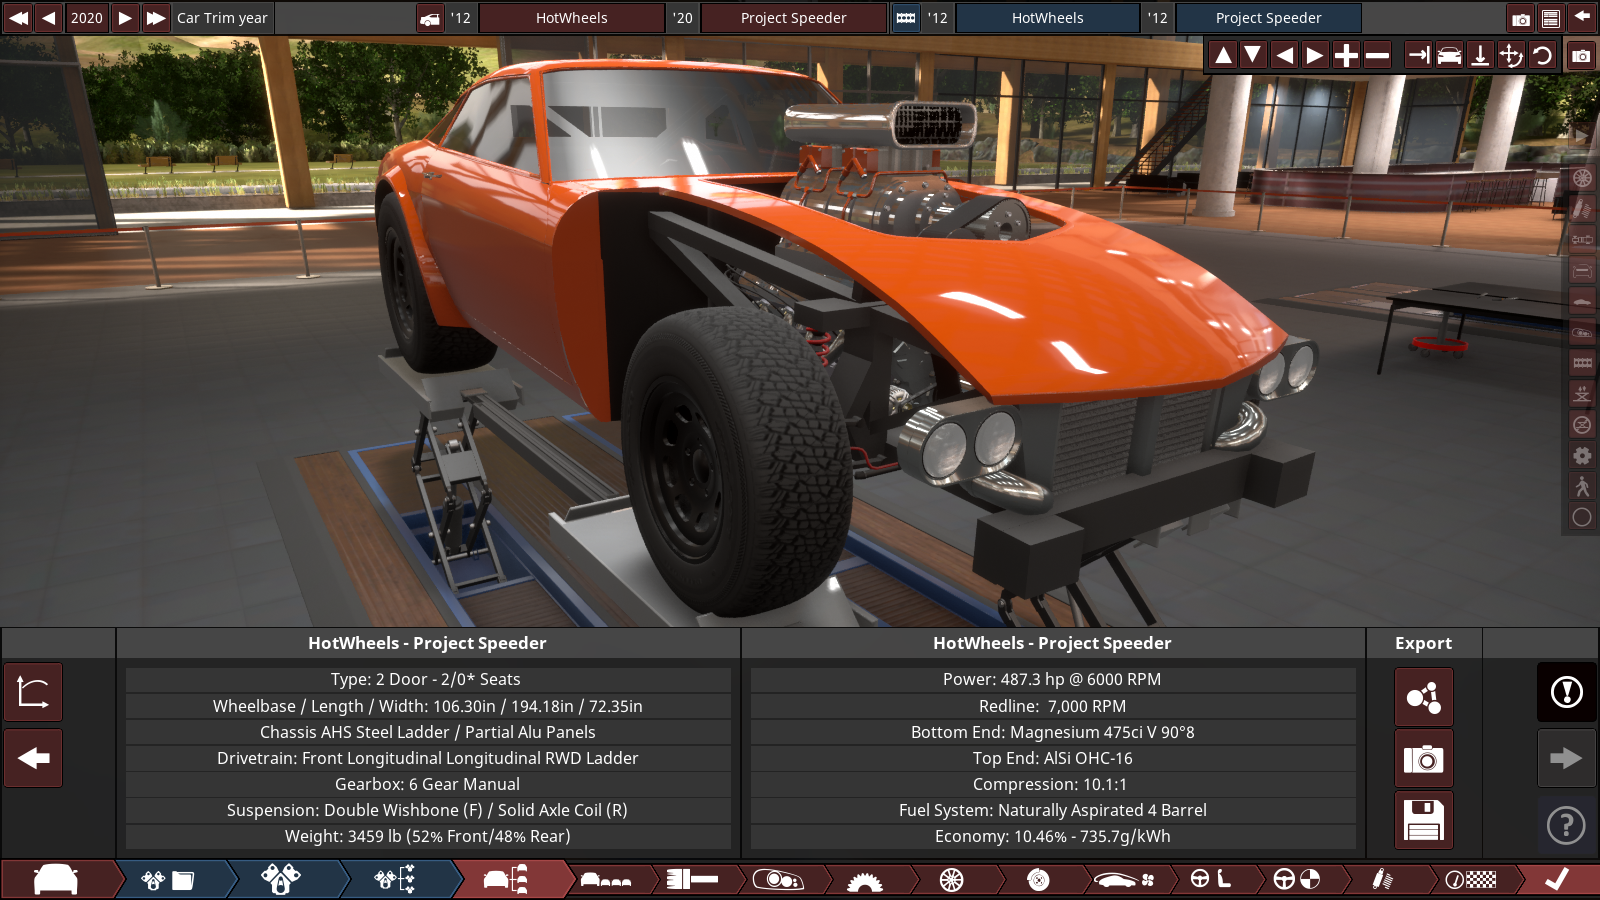Open the Project Speeder car trim selector
Viewport: 1600px width, 900px height.
(794, 18)
